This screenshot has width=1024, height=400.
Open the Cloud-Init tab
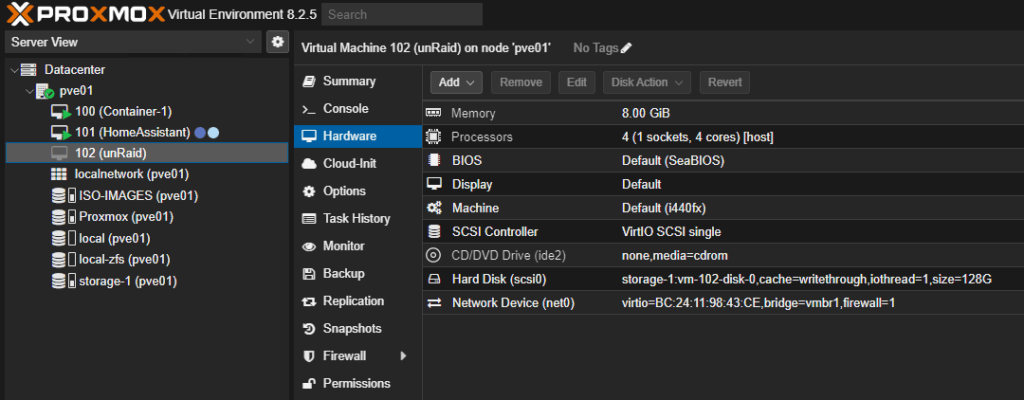pyautogui.click(x=358, y=164)
